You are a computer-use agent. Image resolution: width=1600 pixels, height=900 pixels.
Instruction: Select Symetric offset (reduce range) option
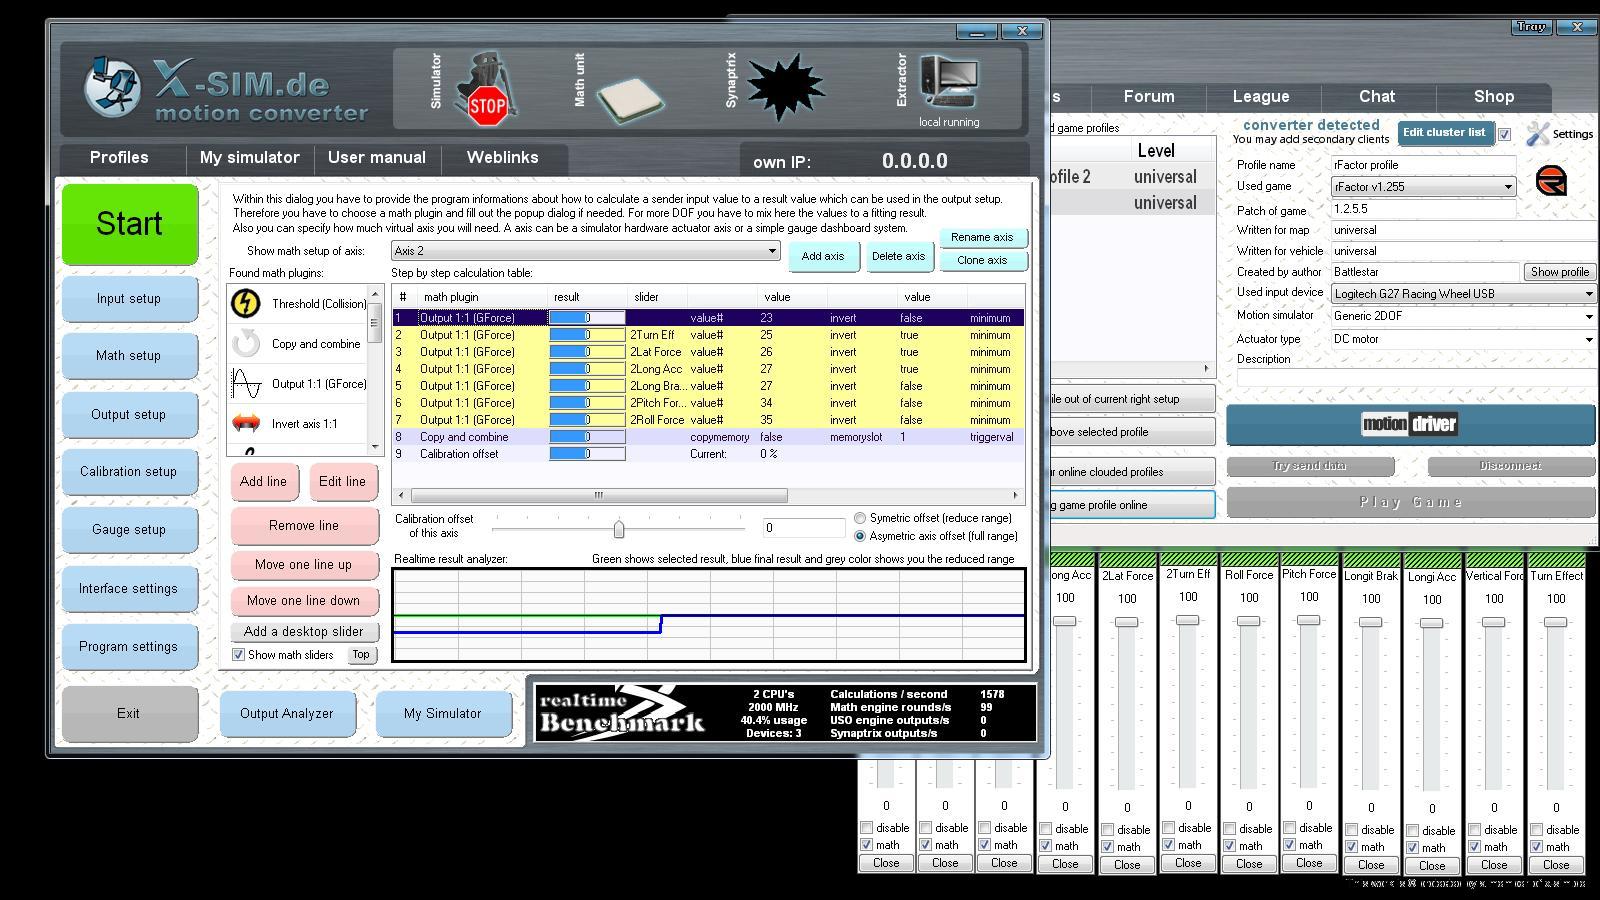point(860,518)
